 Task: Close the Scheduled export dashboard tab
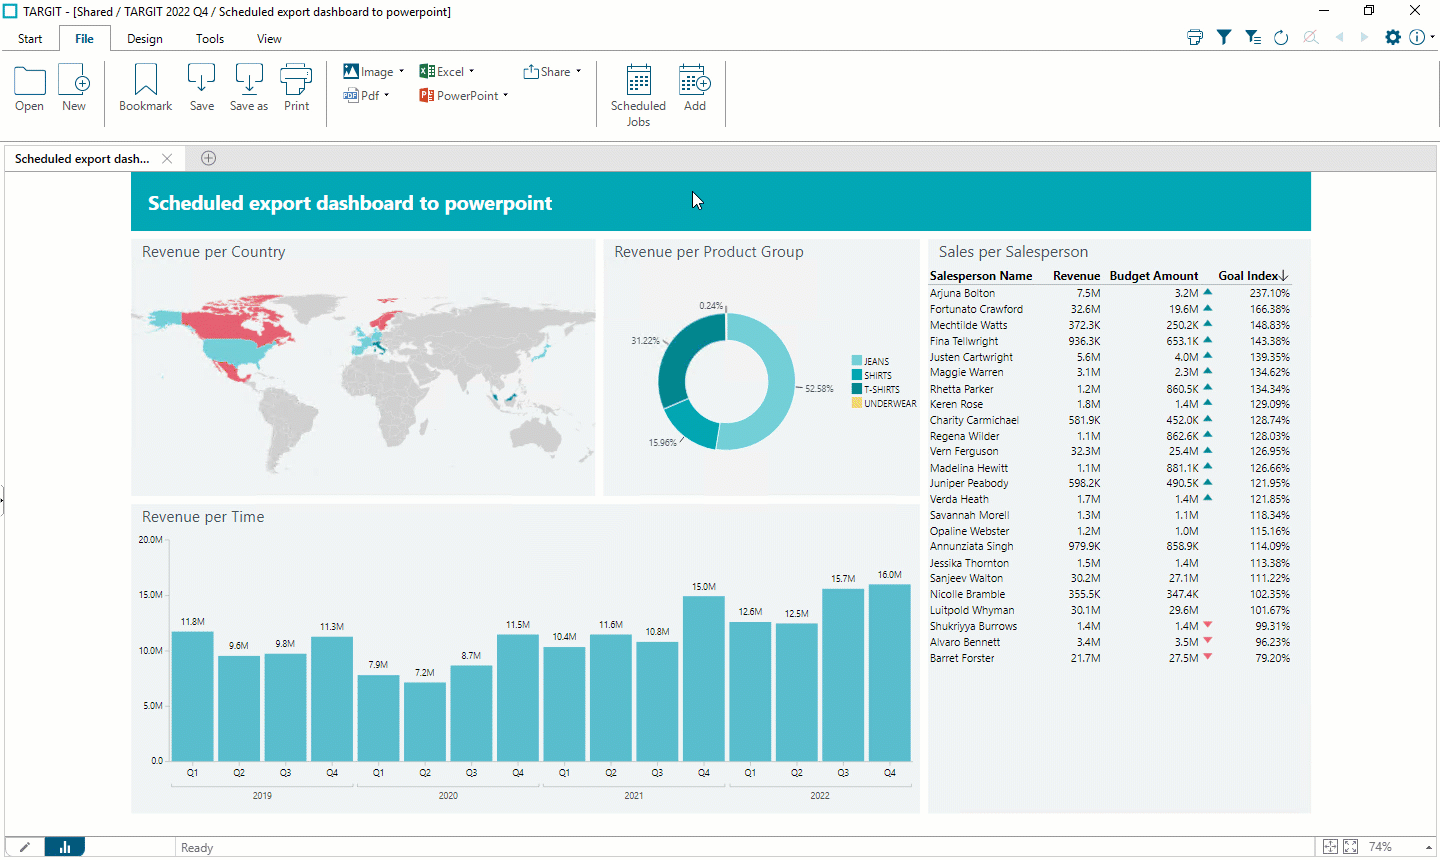pos(167,159)
